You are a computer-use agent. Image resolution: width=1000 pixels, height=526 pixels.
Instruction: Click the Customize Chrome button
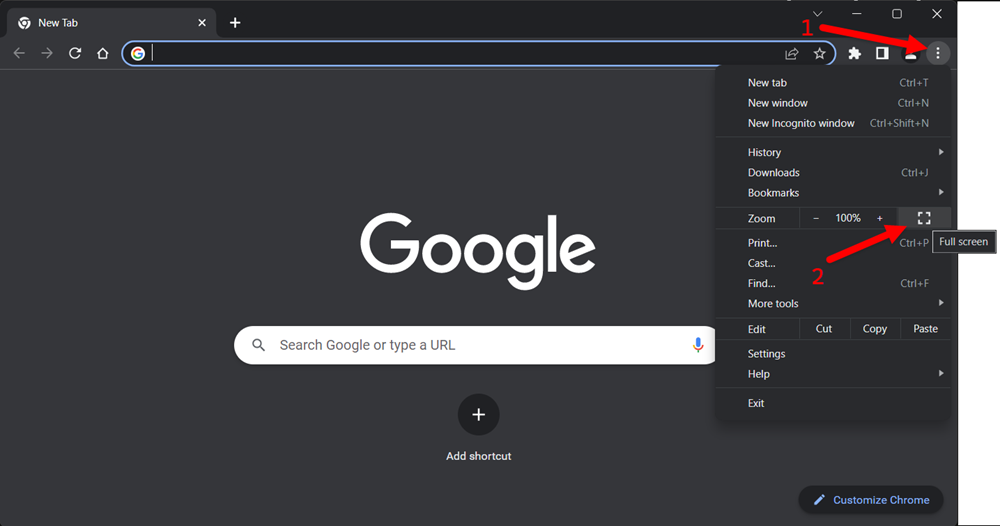click(871, 500)
